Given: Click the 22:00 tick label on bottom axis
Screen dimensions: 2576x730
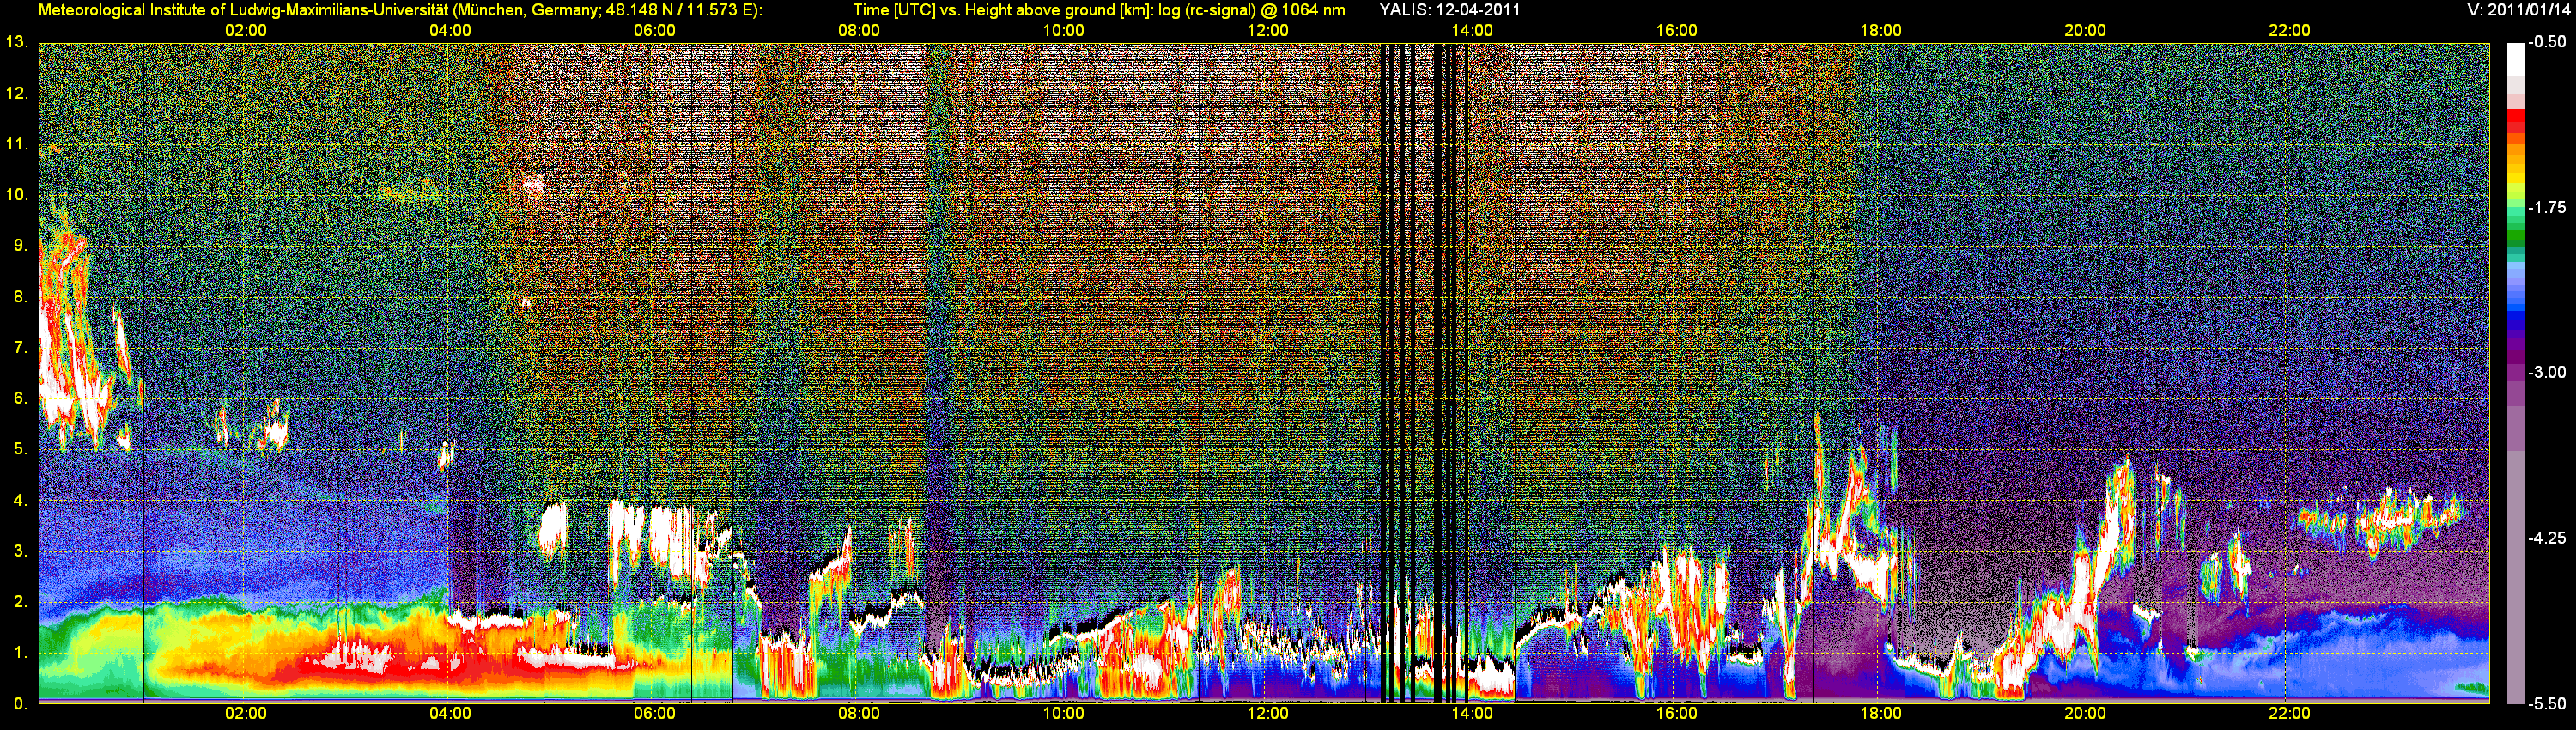Looking at the screenshot, I should tap(2289, 714).
